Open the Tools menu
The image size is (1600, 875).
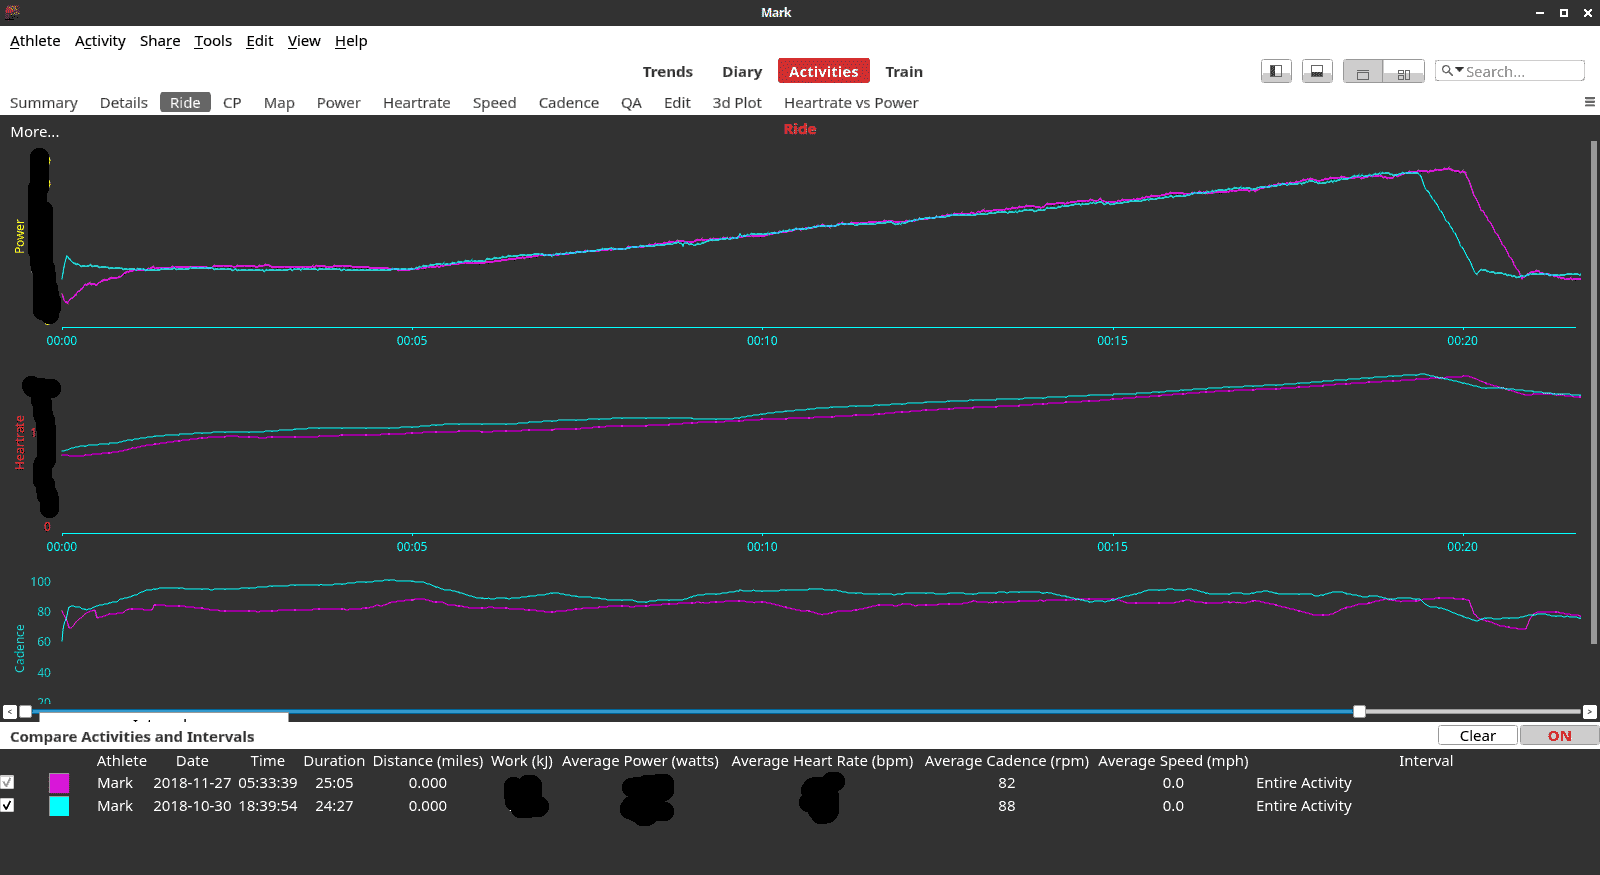[212, 41]
